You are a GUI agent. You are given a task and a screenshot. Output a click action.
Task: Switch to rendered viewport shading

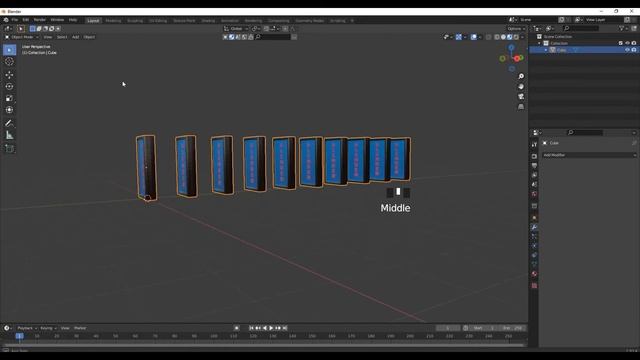pos(516,37)
